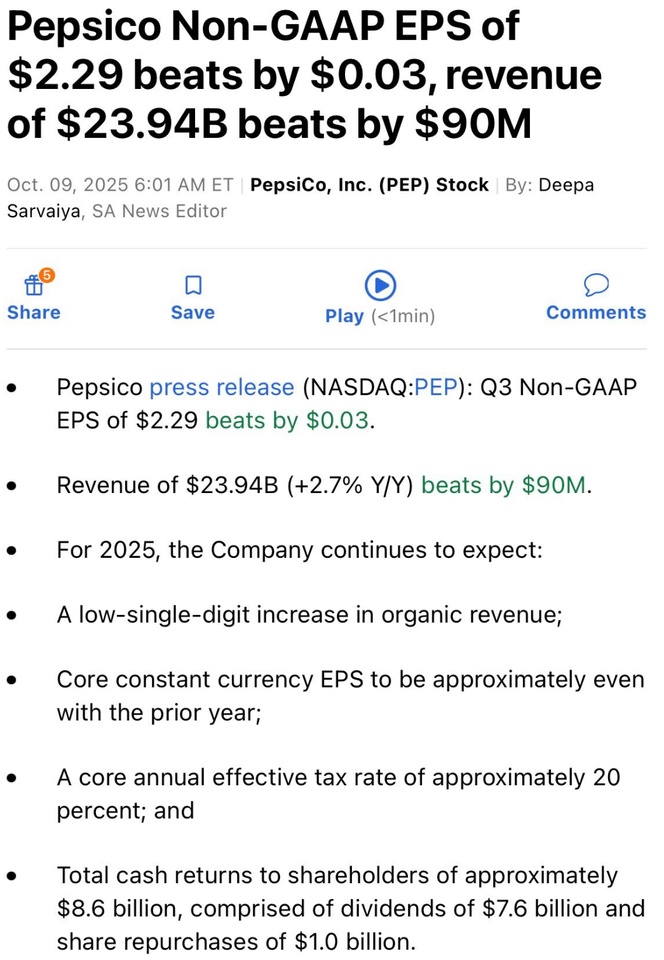Click the green "beats by $0.03" link

(288, 421)
